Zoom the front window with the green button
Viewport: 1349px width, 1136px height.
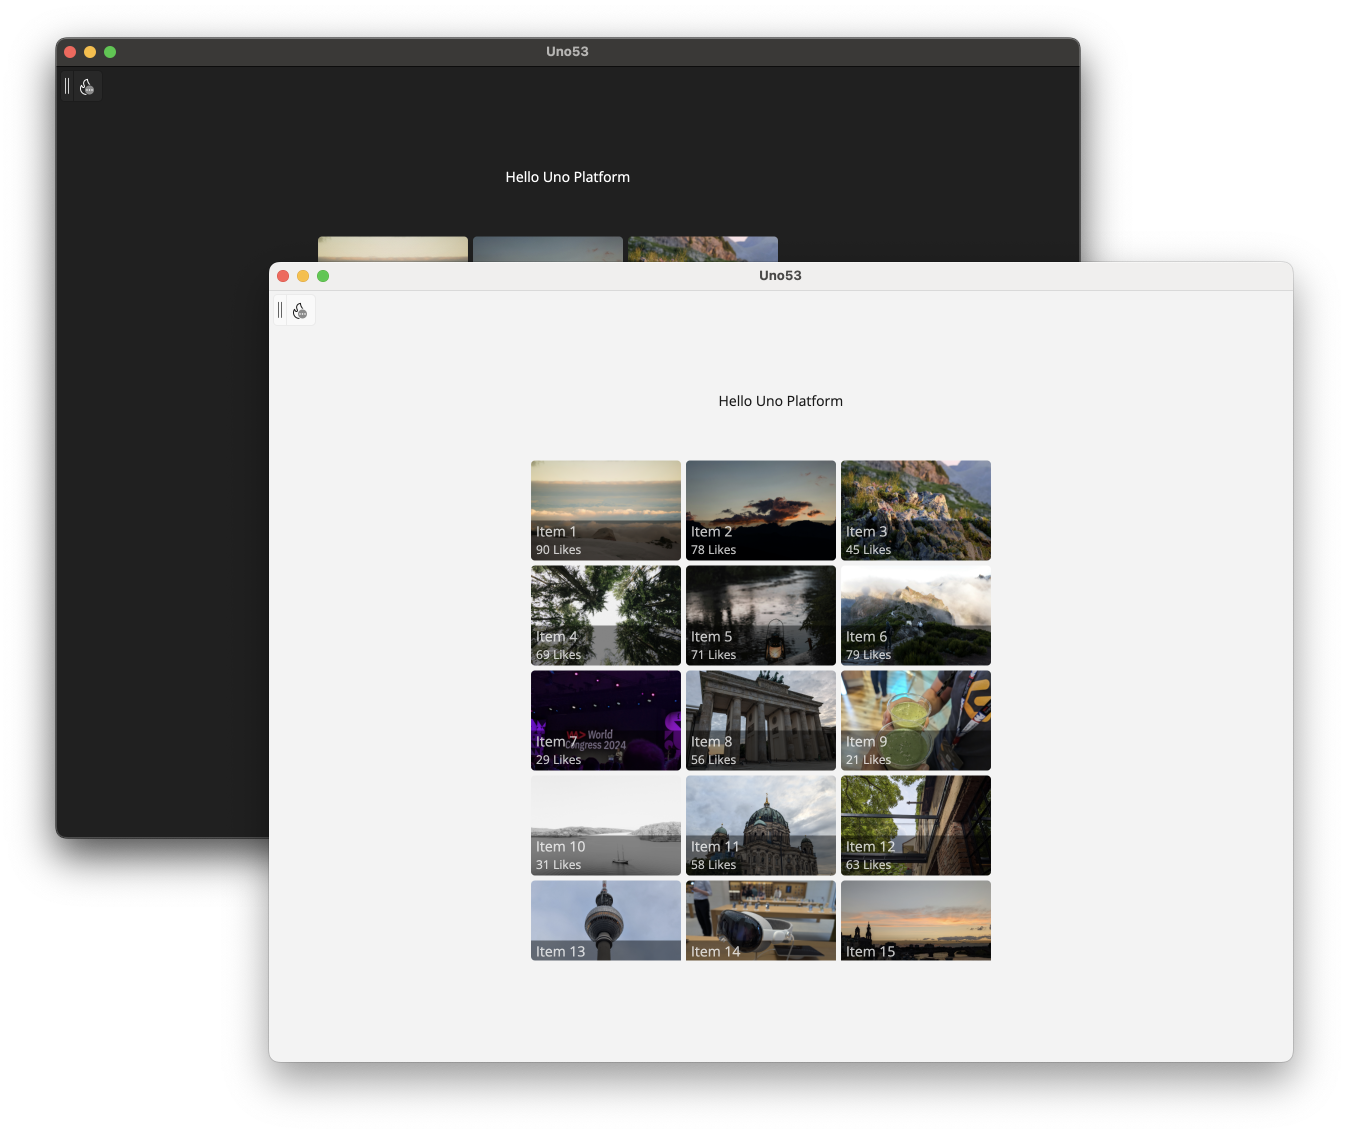(322, 276)
